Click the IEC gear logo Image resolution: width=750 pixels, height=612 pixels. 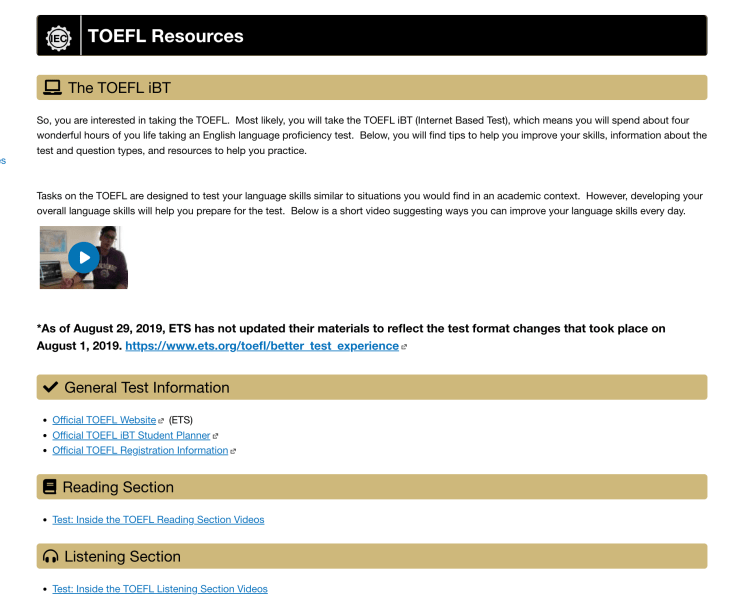59,36
